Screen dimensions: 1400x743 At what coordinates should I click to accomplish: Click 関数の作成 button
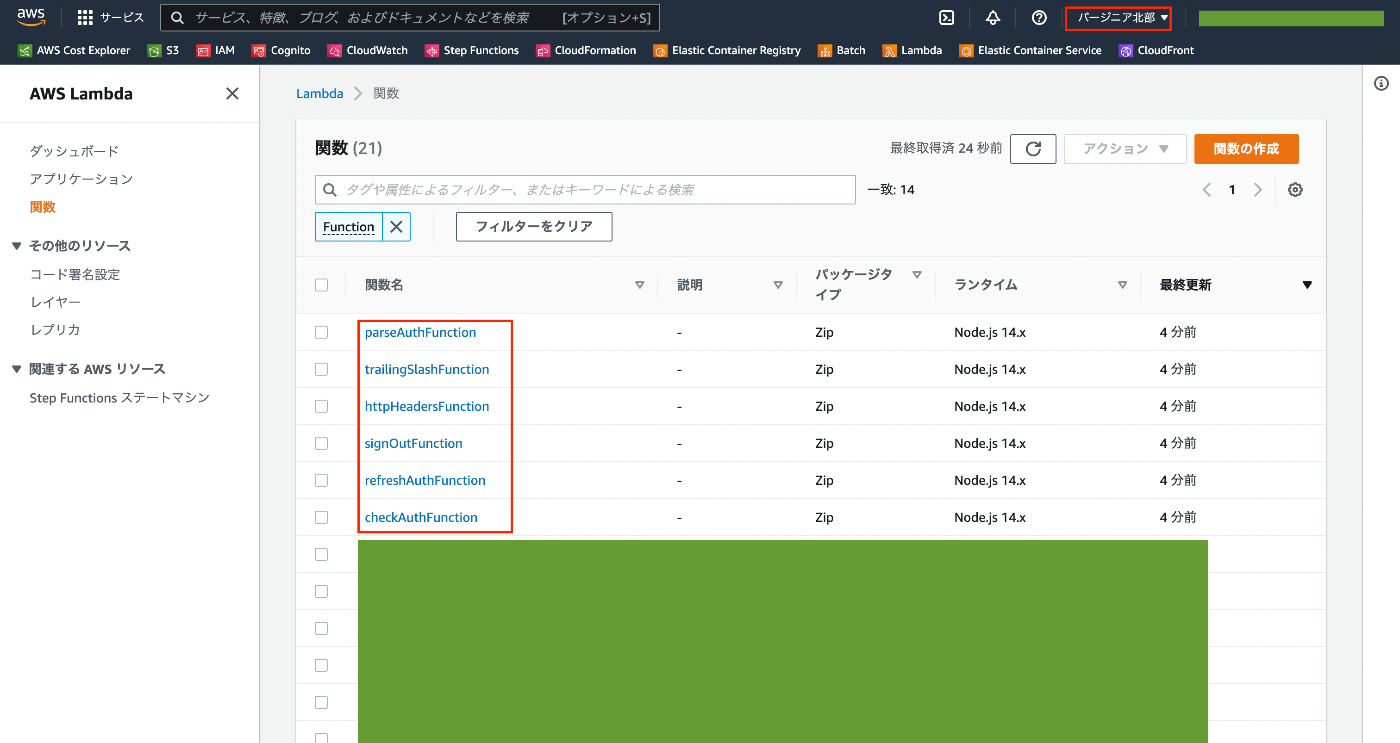pyautogui.click(x=1246, y=148)
